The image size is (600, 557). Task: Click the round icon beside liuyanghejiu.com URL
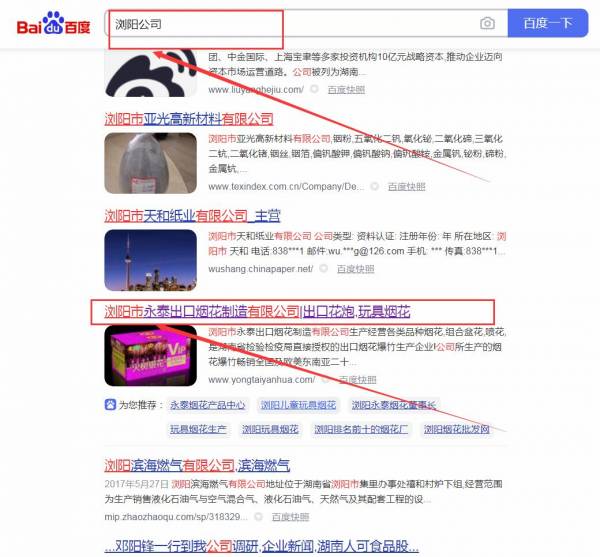coord(316,90)
